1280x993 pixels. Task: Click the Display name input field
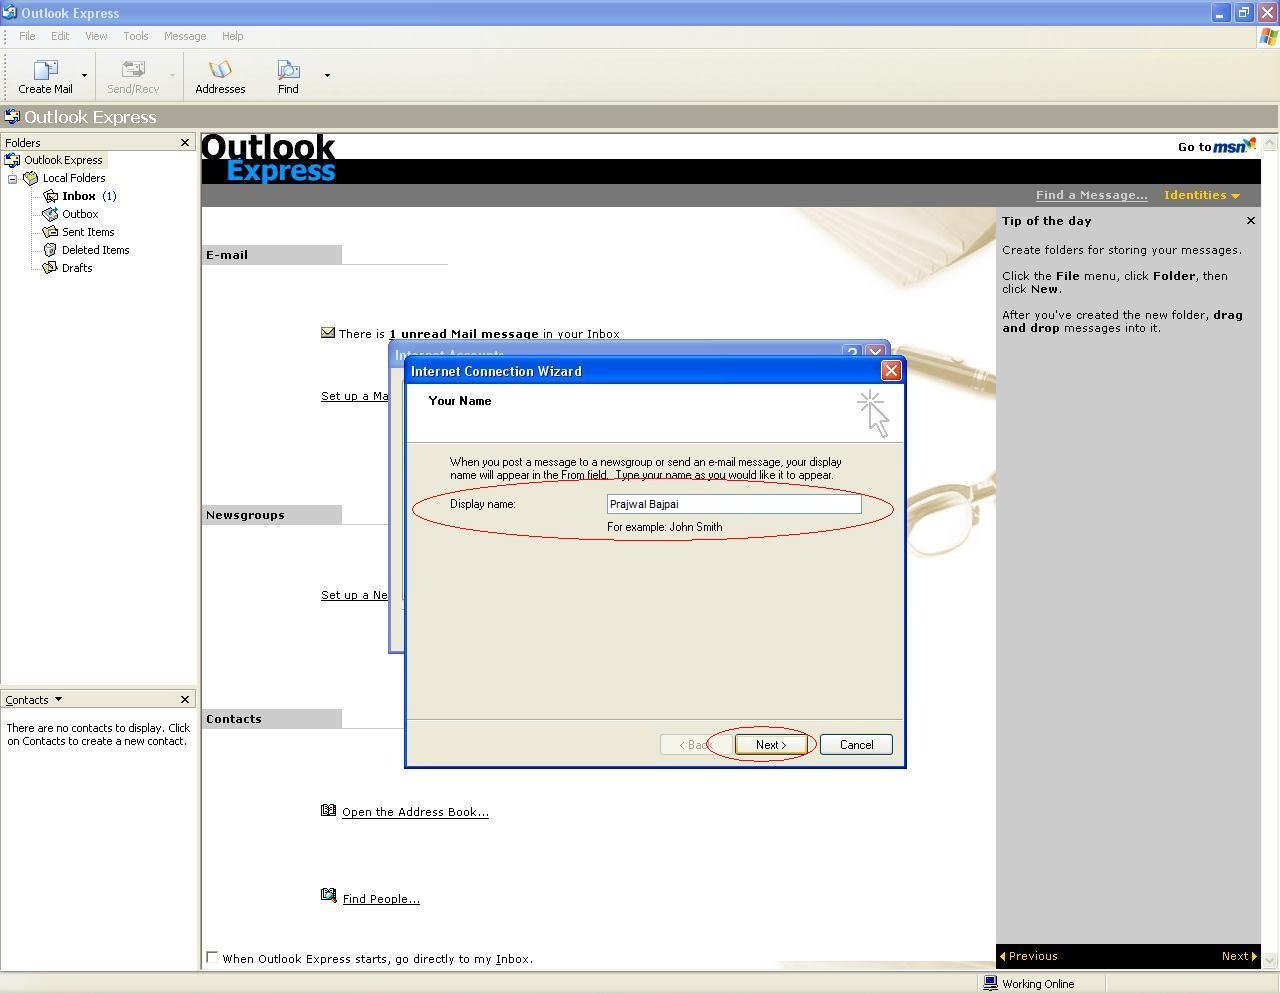(734, 504)
